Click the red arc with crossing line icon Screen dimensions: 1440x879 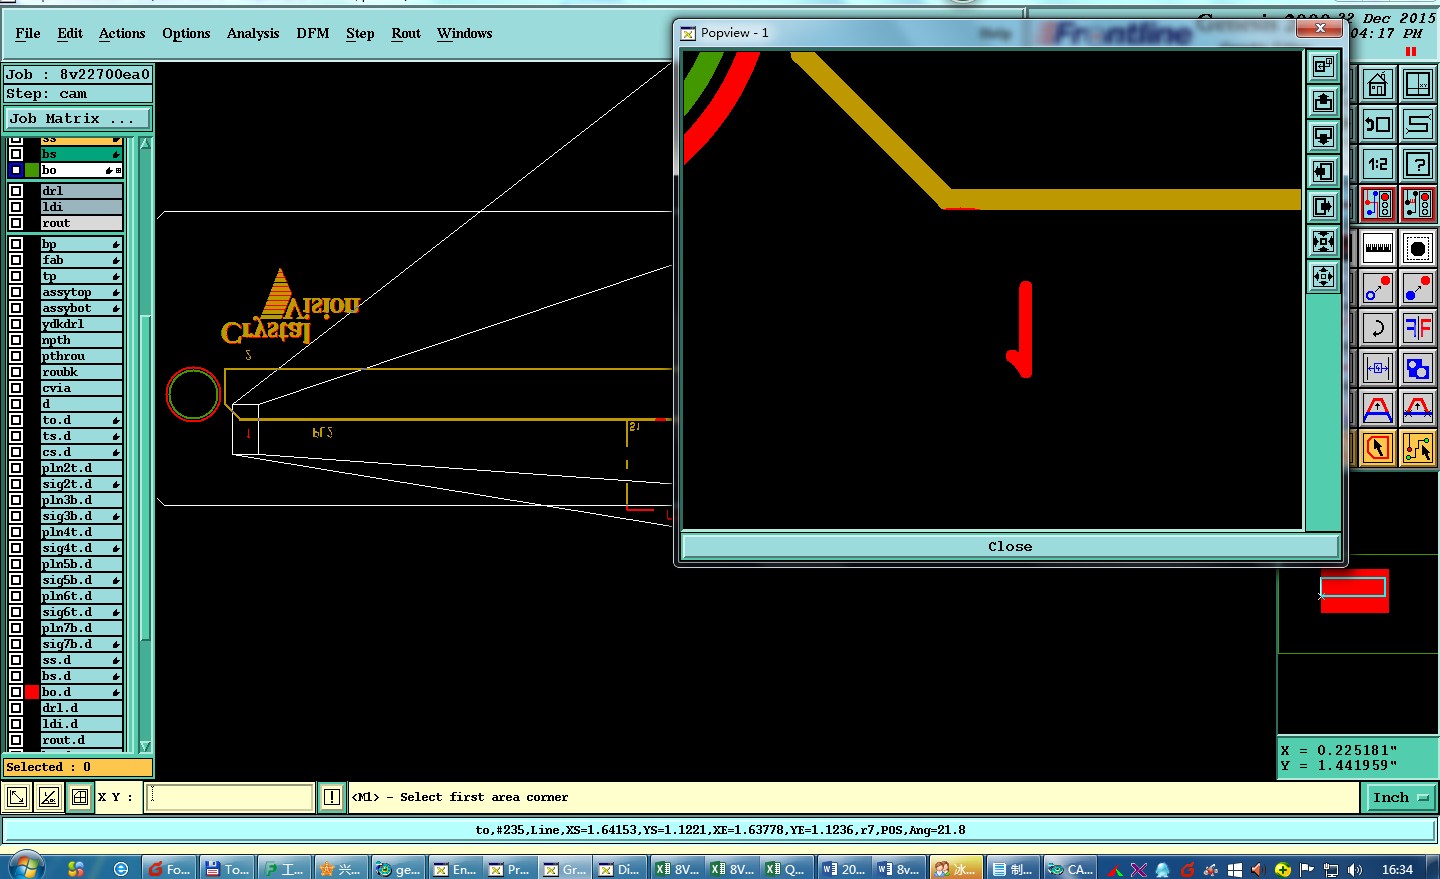1417,408
